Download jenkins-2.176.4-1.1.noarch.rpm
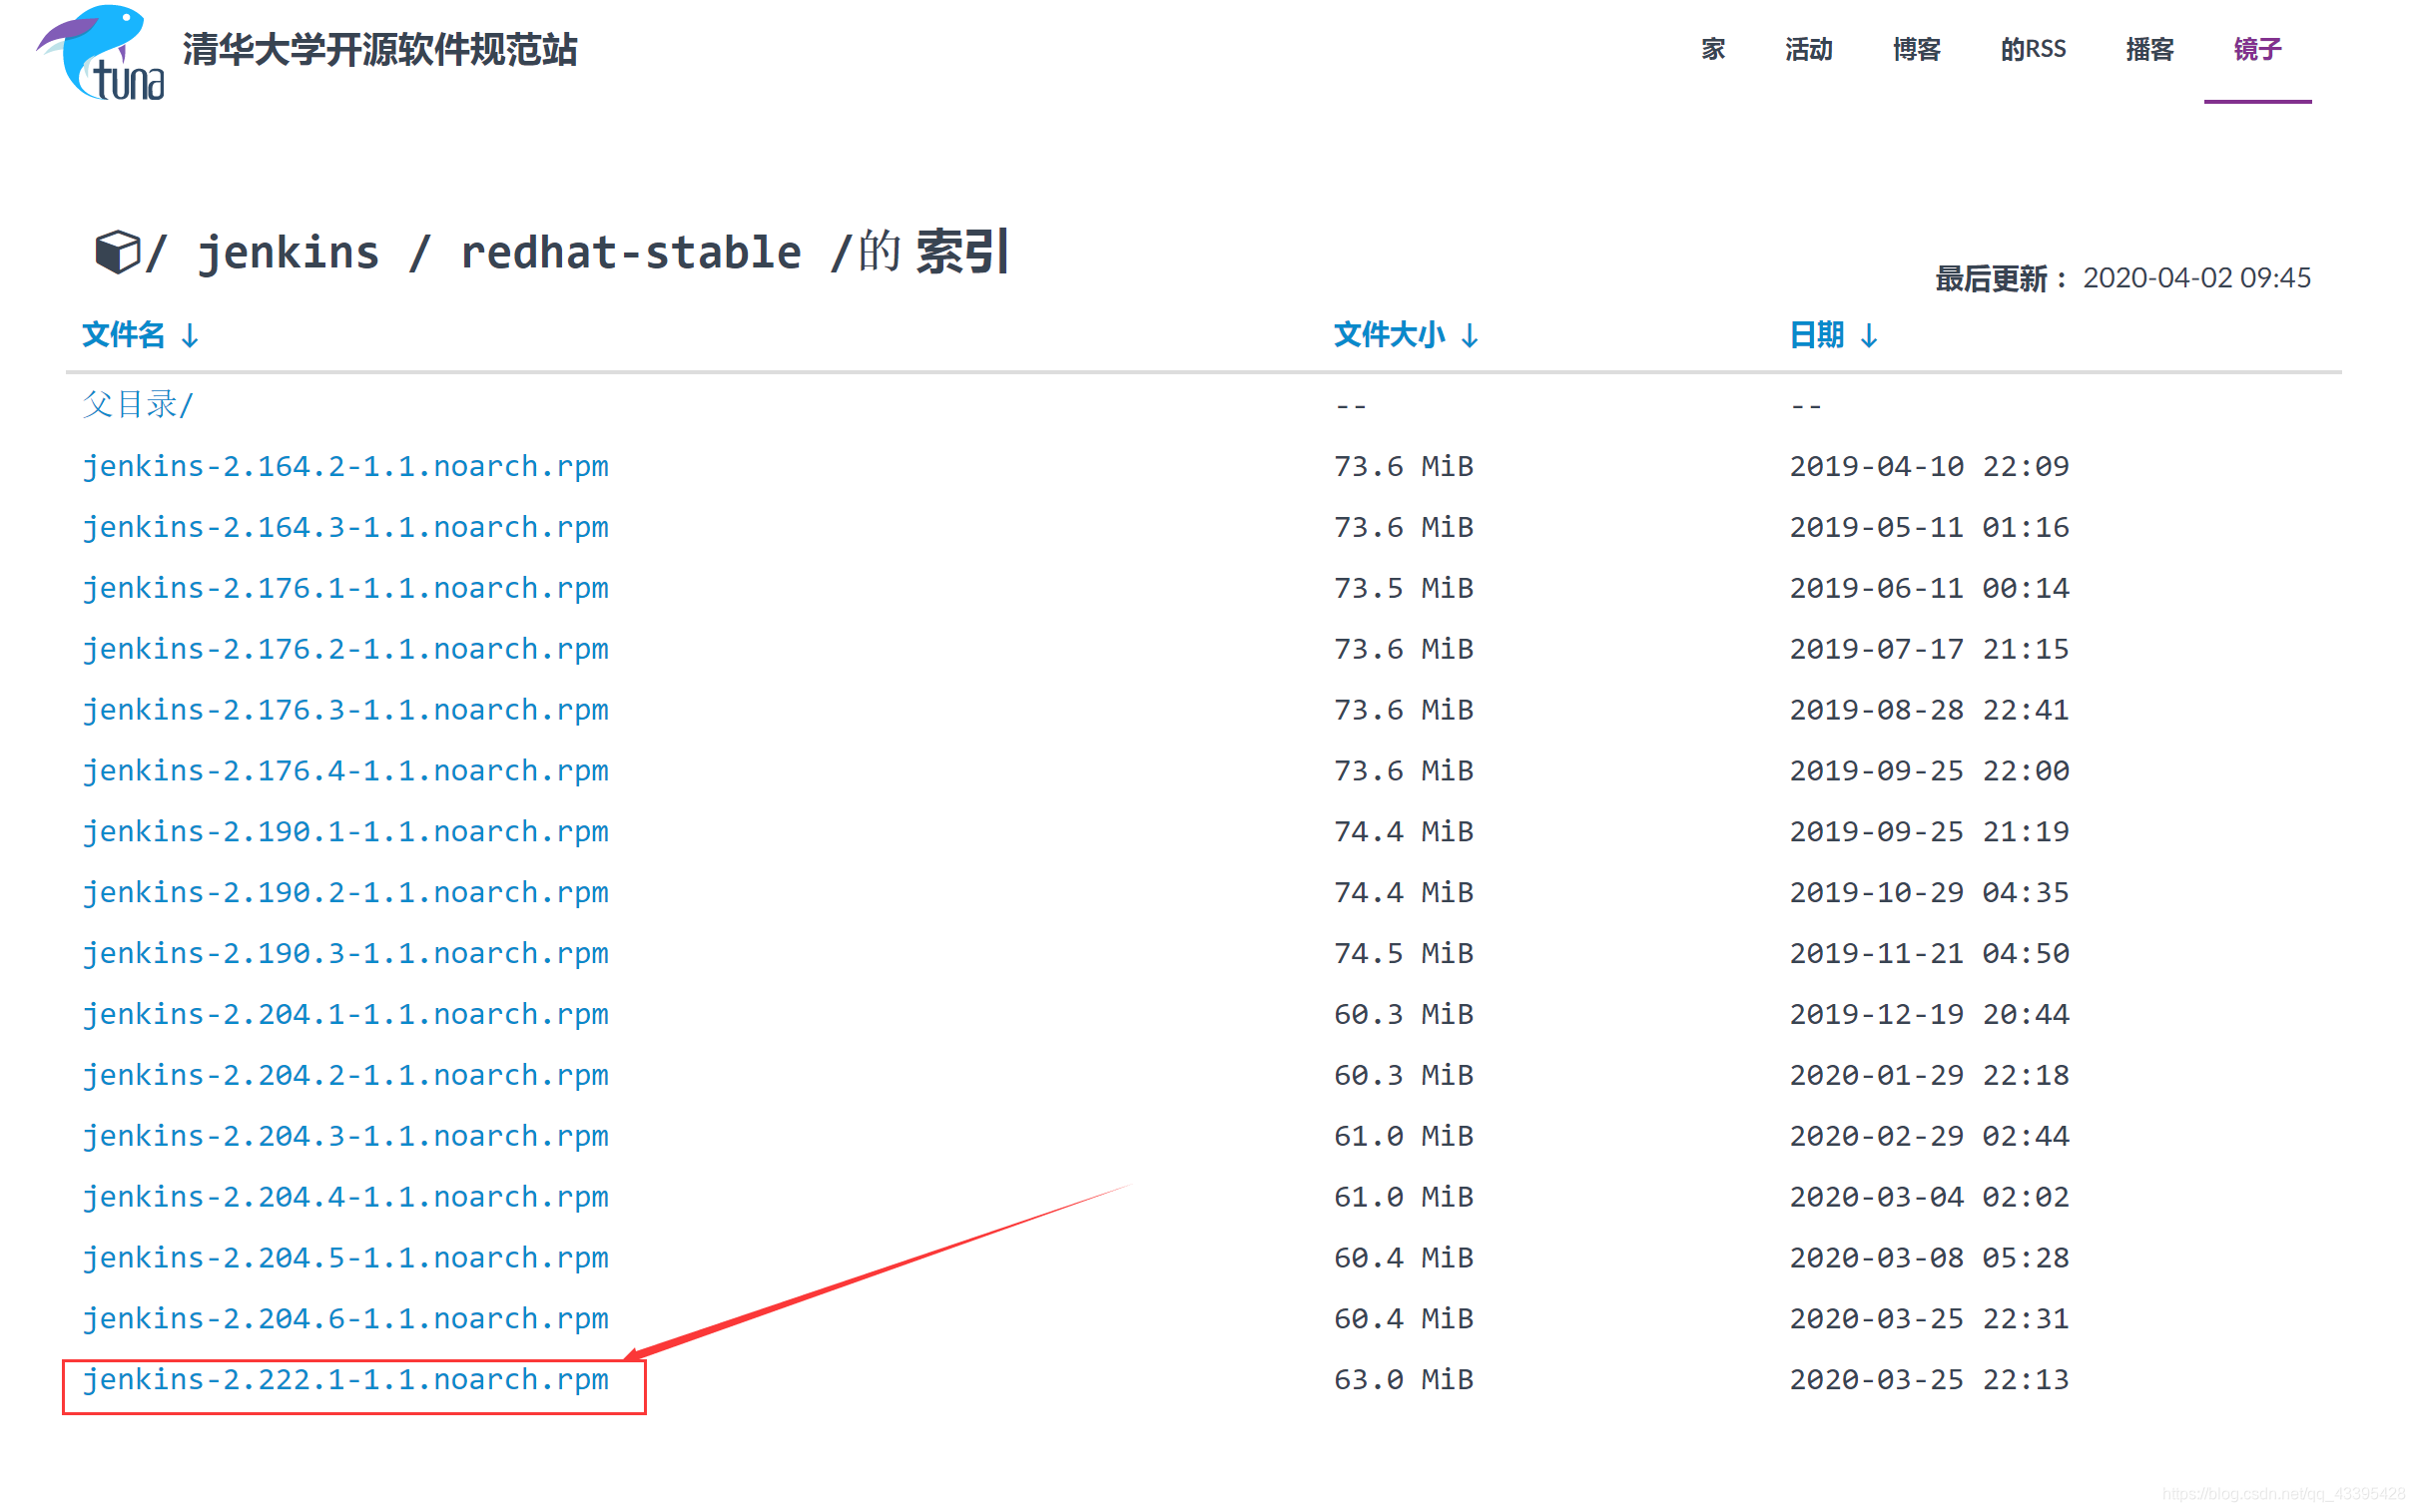Viewport: 2415px width, 1512px height. coord(345,771)
